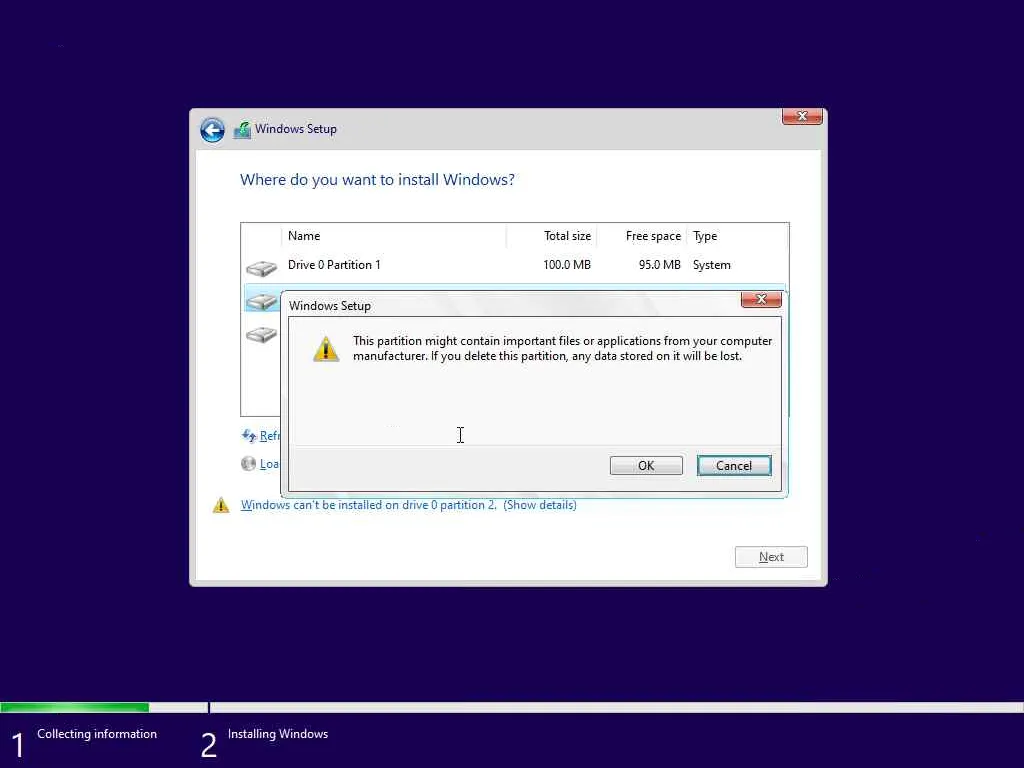
Task: Click the Load driver disc icon
Action: (x=248, y=464)
